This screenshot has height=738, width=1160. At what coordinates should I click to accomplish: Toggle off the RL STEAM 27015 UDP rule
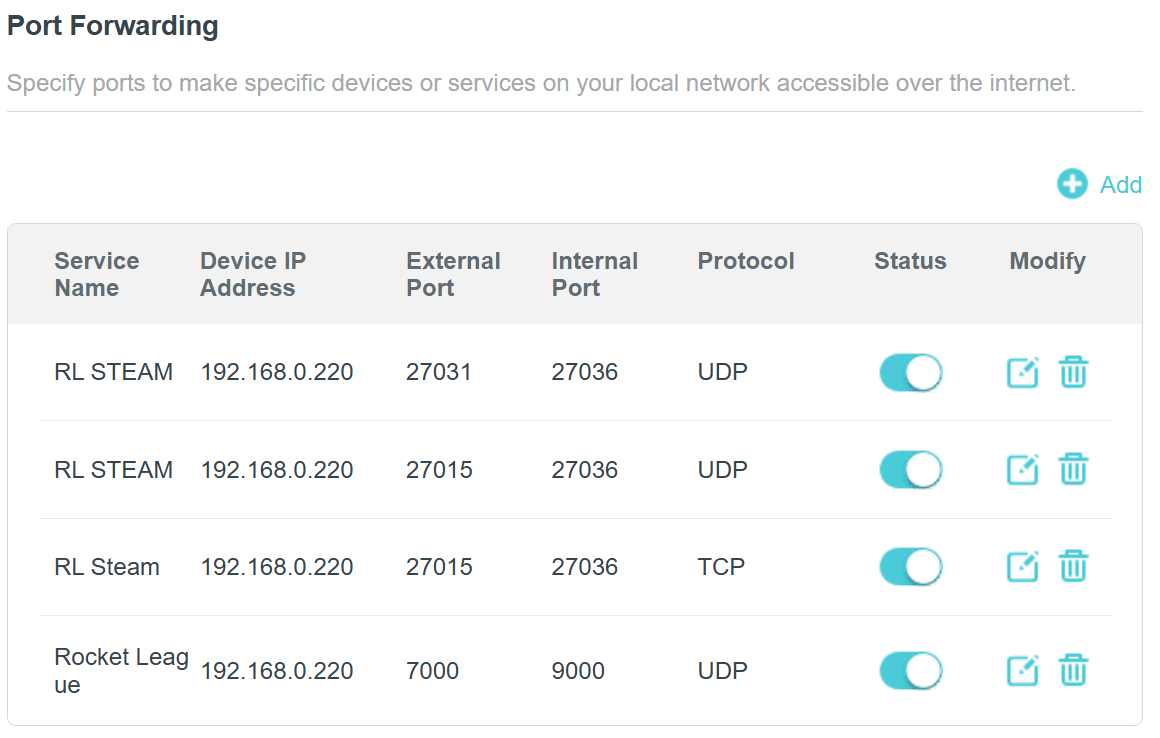910,469
